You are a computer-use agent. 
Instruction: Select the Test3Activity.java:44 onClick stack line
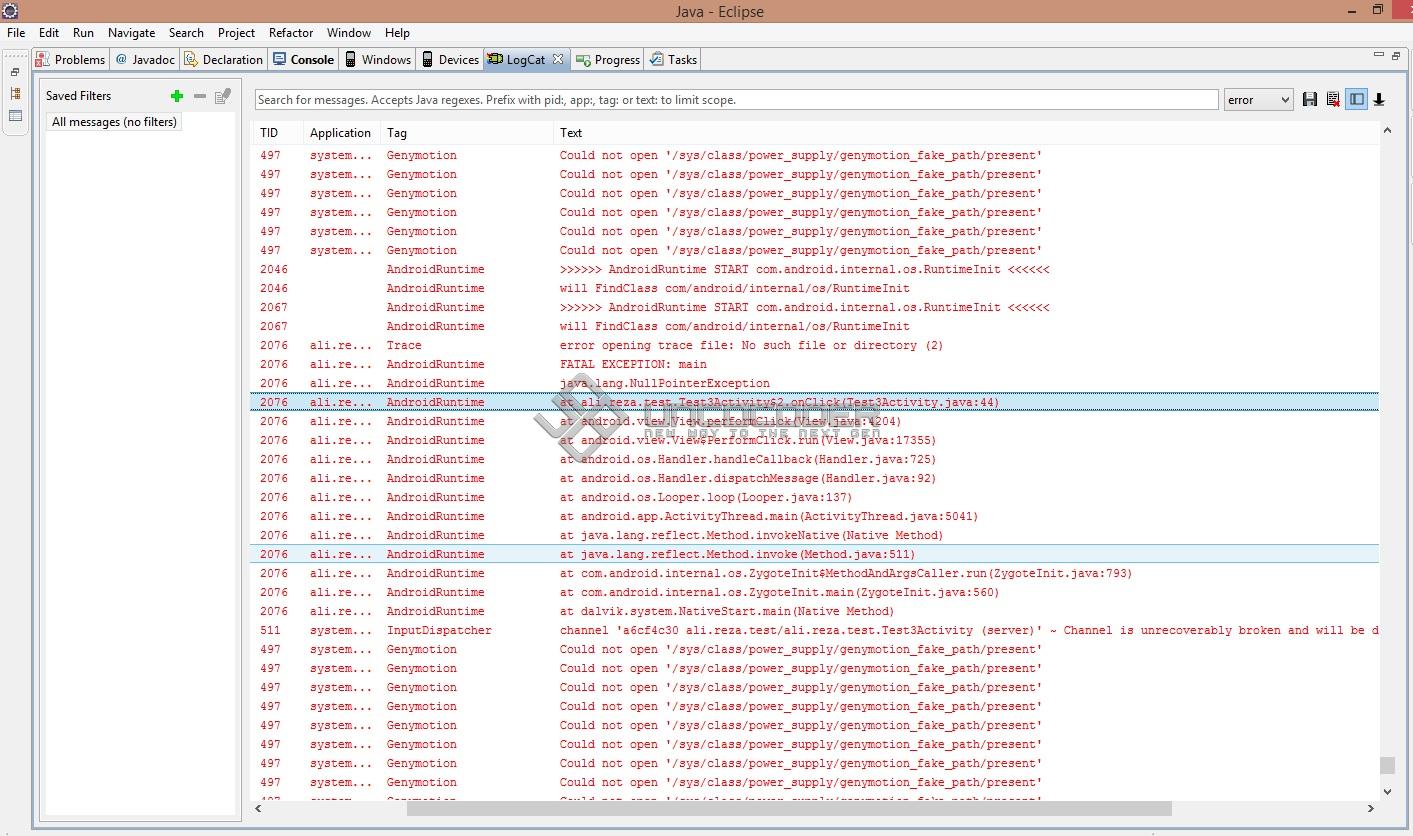tap(815, 402)
